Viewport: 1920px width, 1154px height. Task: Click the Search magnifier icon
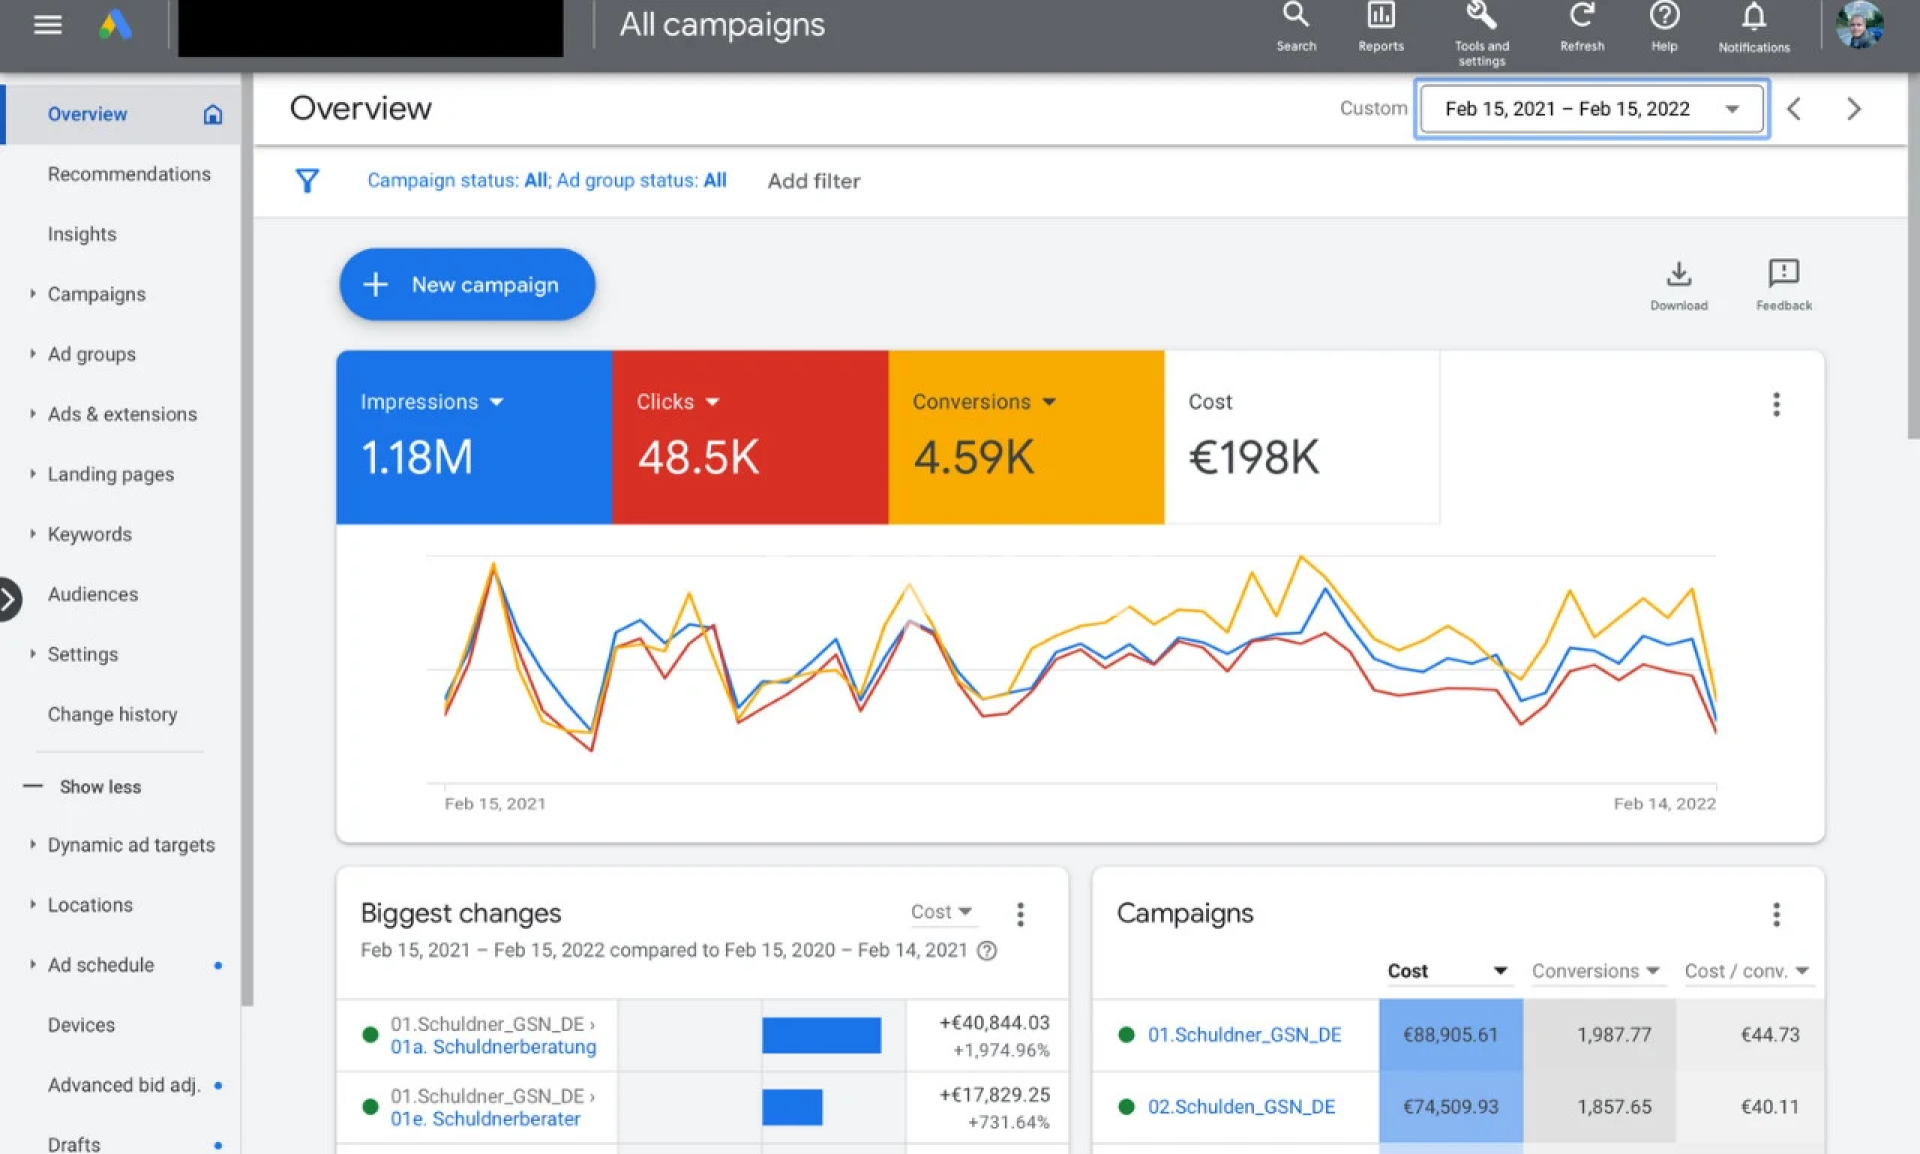[x=1295, y=16]
